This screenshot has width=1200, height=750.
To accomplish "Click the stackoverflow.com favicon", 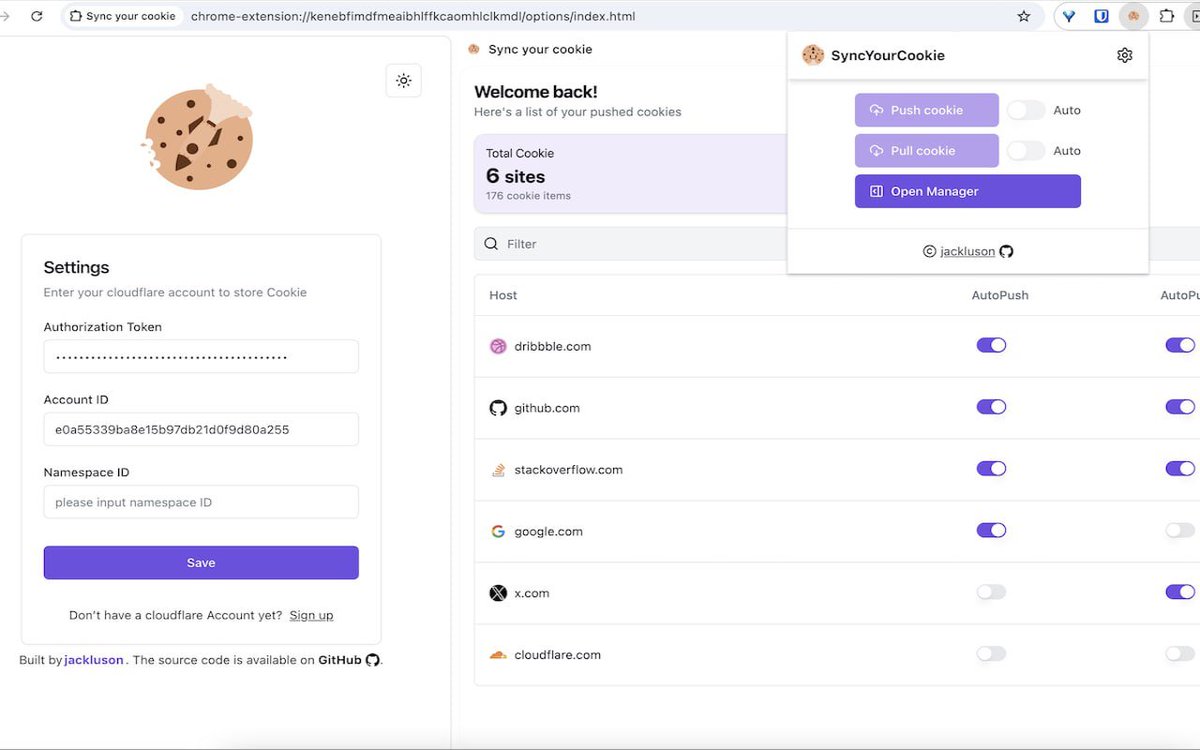I will click(x=498, y=468).
